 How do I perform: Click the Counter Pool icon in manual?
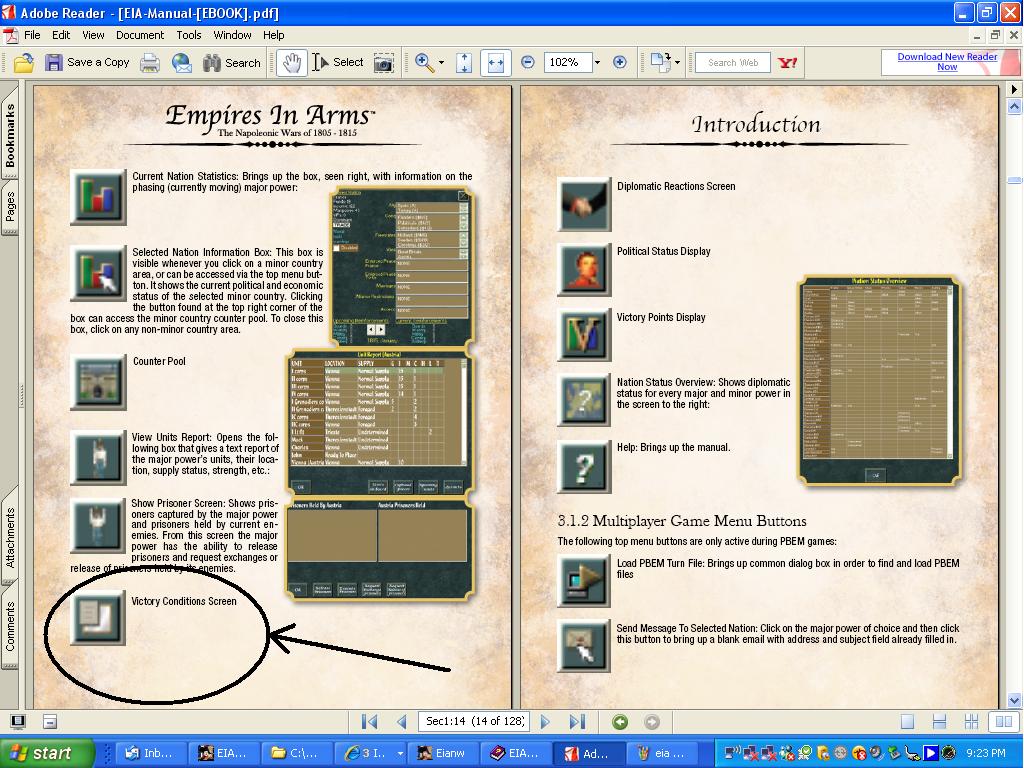click(98, 382)
